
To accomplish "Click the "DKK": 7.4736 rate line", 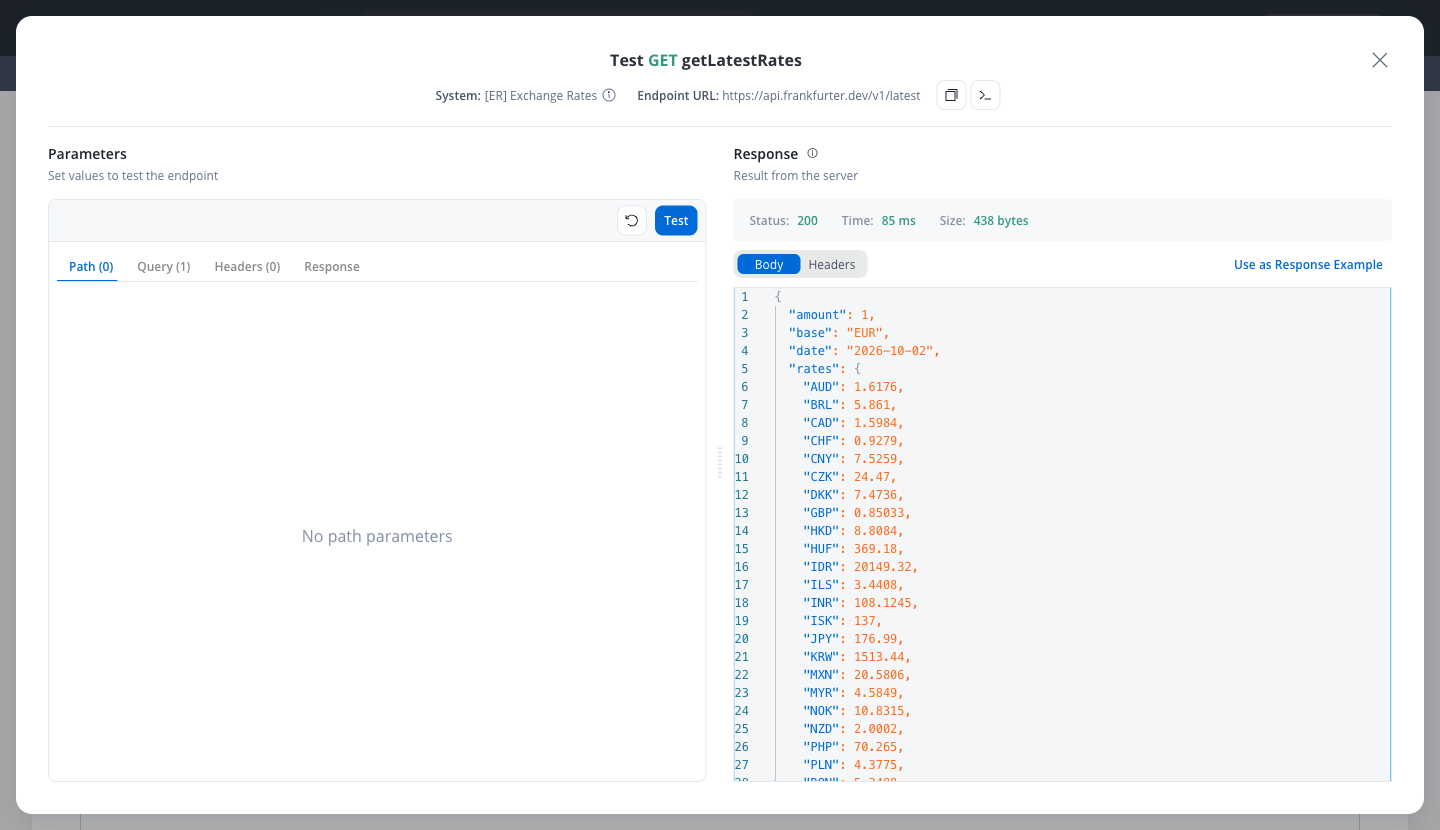I will pos(853,495).
